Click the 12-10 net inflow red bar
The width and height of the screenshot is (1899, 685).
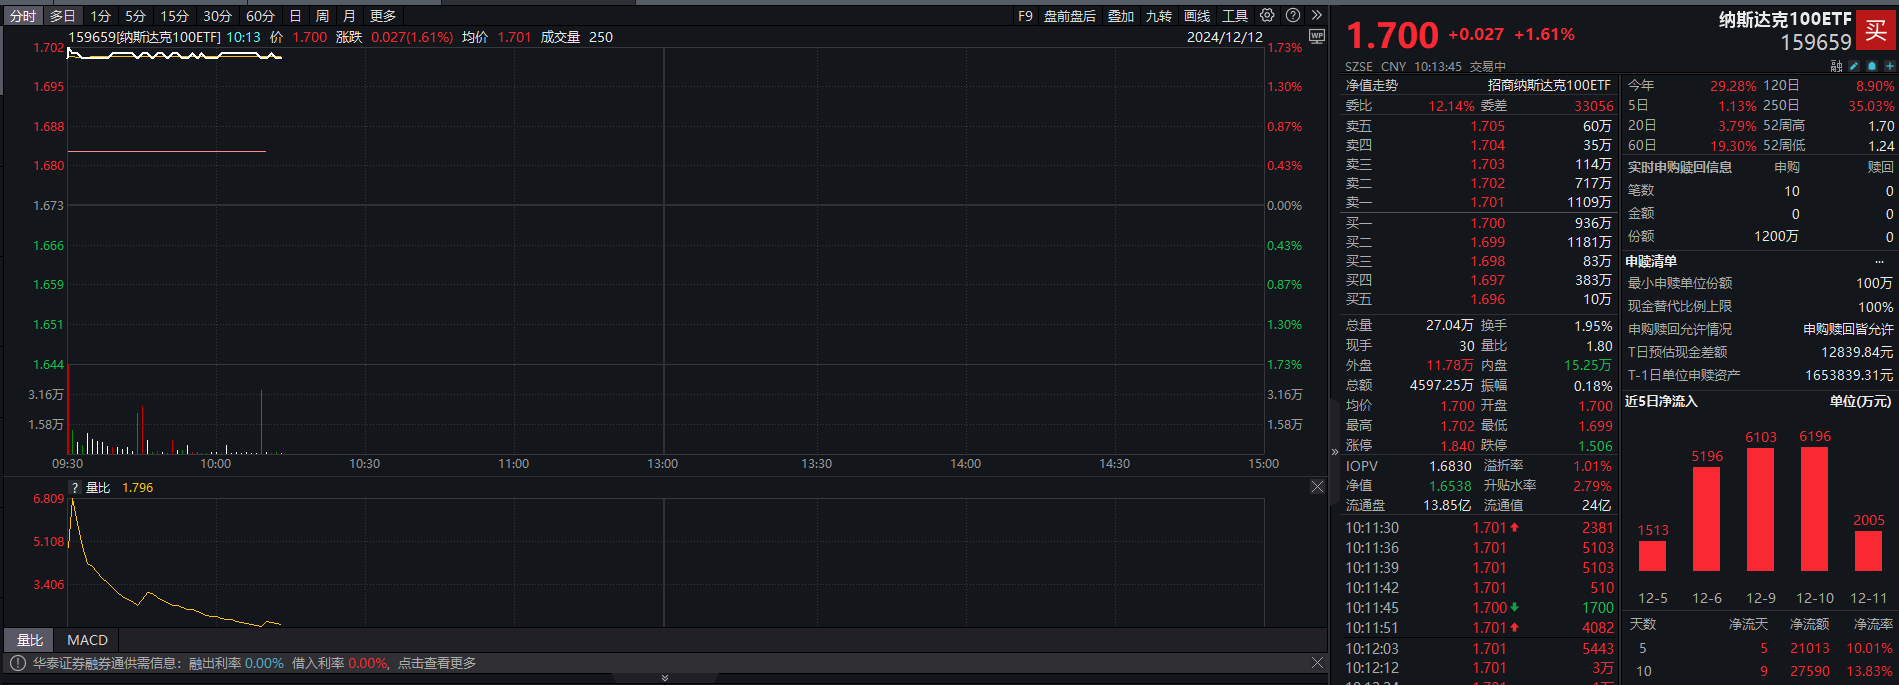1814,509
